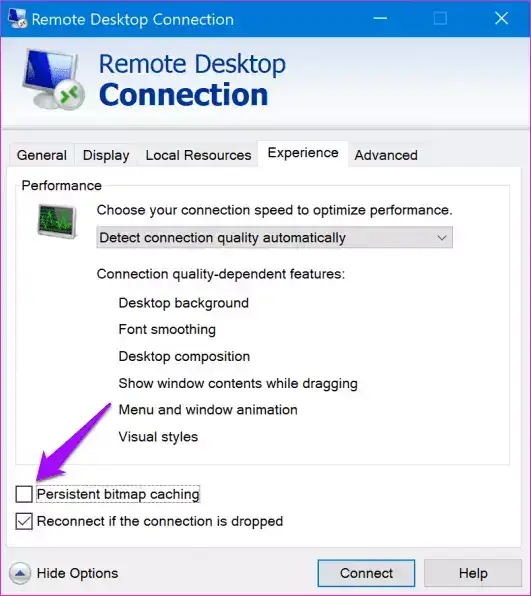
Task: Go to the Local Resources tab
Action: [x=198, y=155]
